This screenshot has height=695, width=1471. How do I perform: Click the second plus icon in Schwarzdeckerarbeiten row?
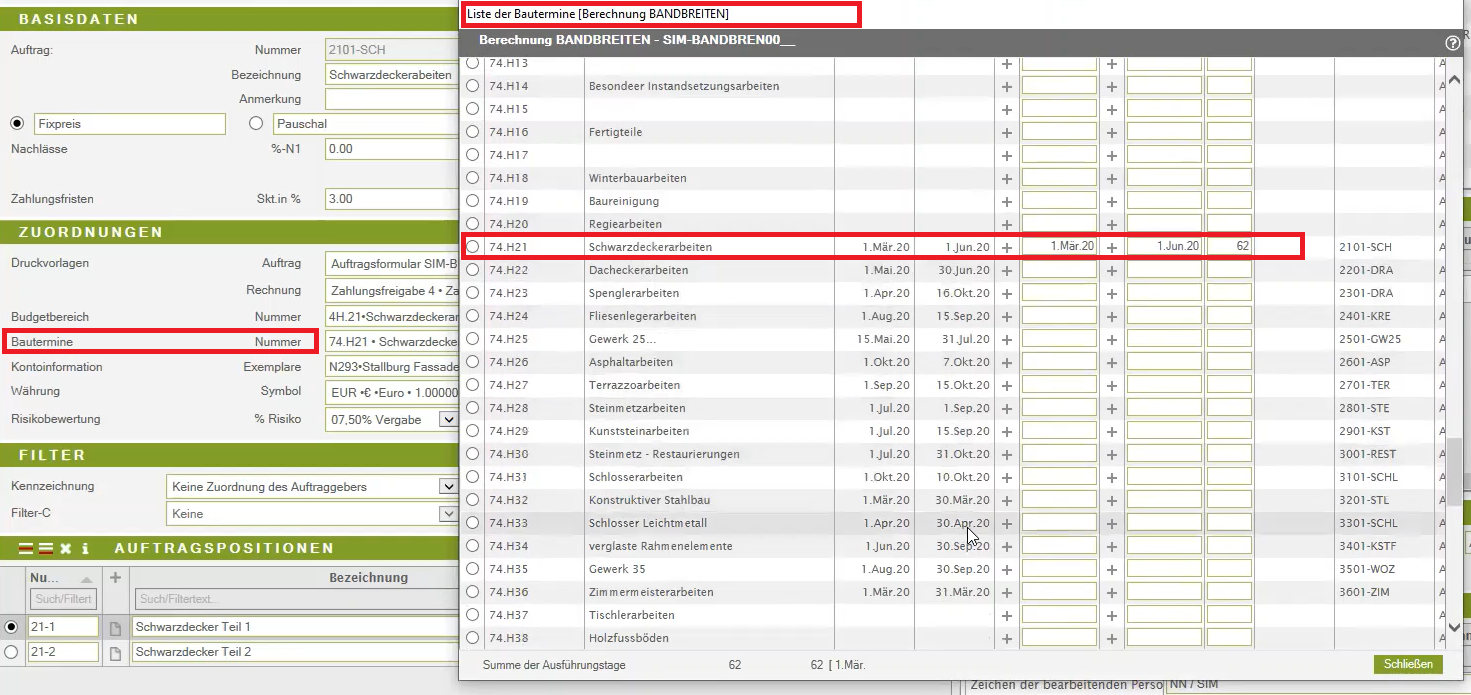(1112, 247)
